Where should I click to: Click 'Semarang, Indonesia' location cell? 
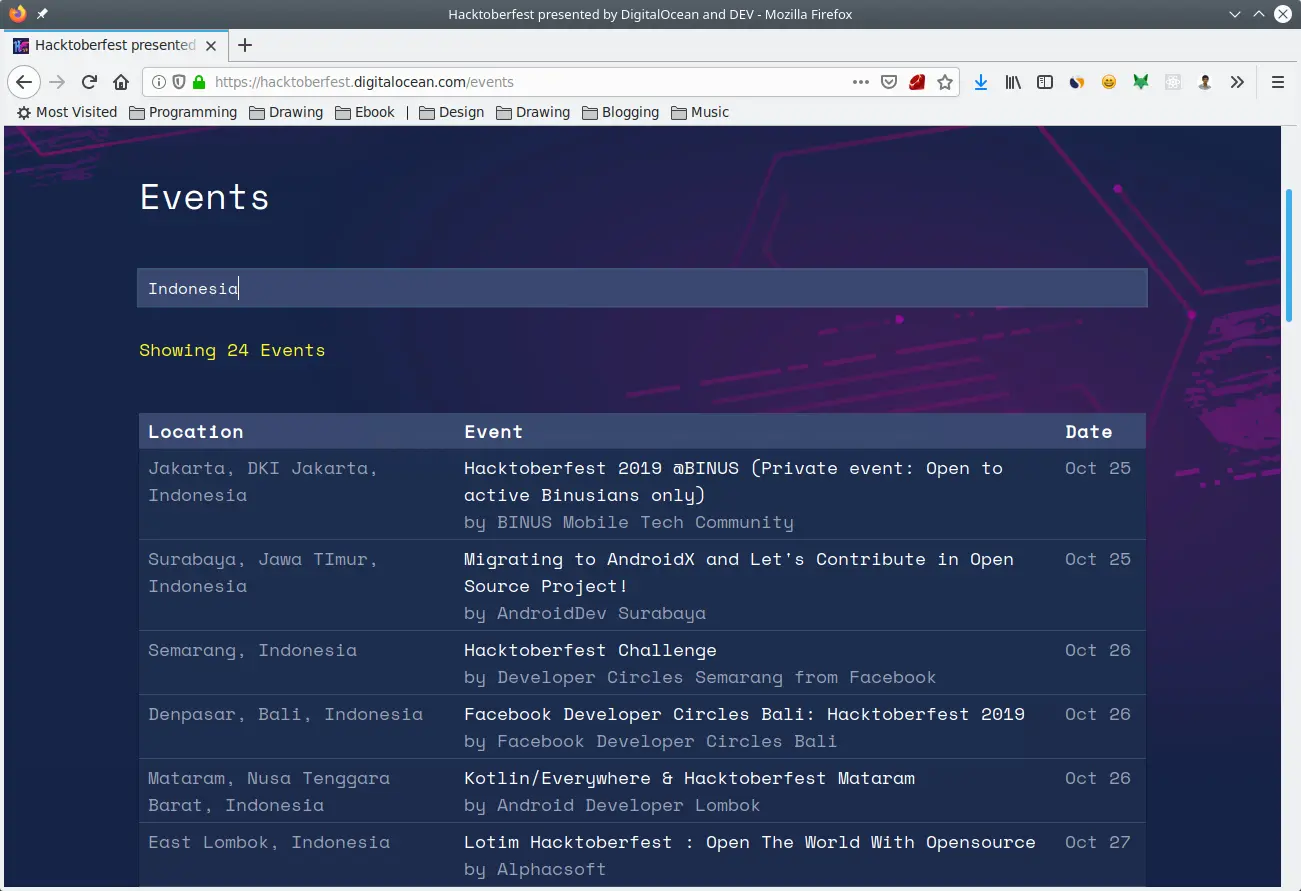[x=252, y=650]
